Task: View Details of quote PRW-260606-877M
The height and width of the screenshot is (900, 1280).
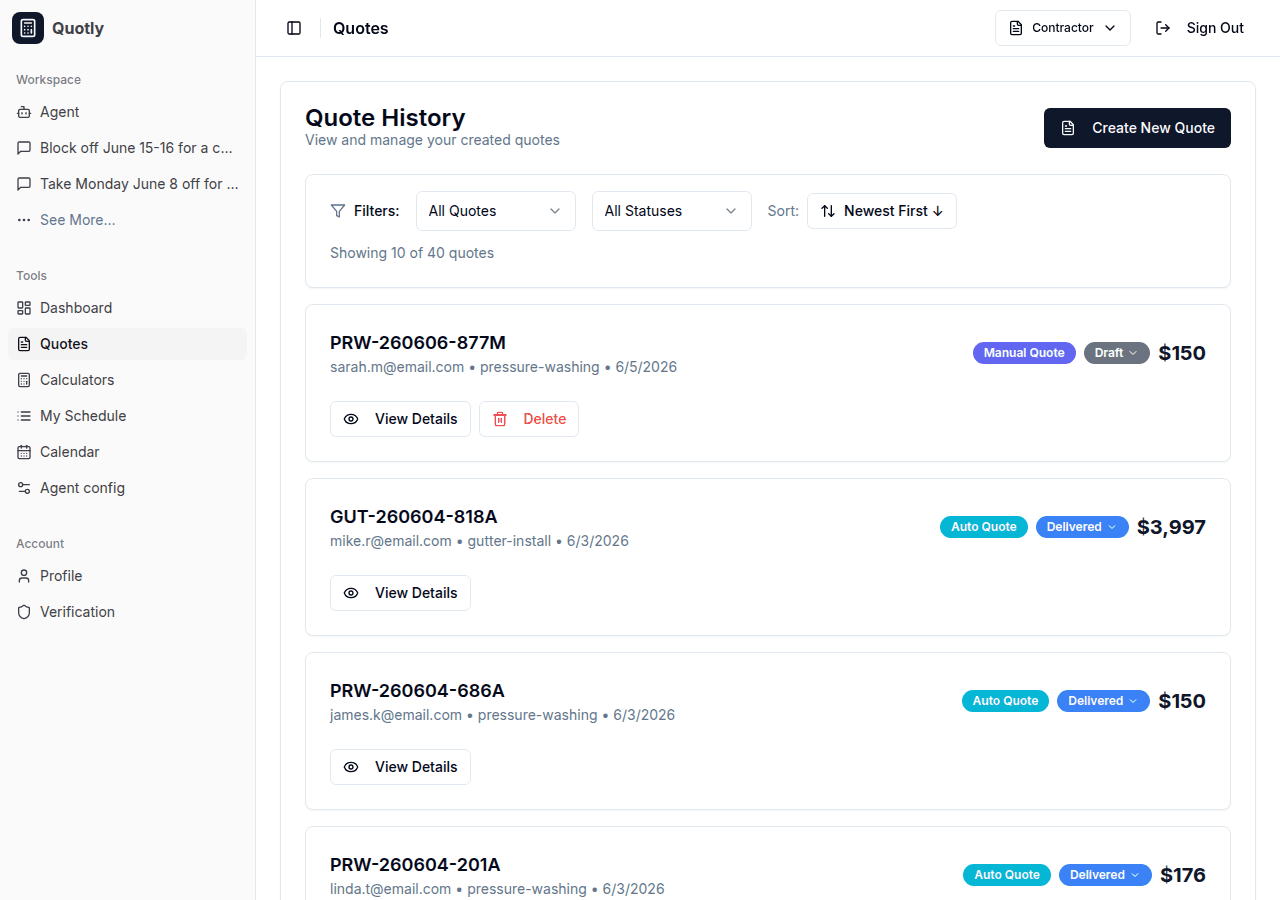Action: point(400,419)
